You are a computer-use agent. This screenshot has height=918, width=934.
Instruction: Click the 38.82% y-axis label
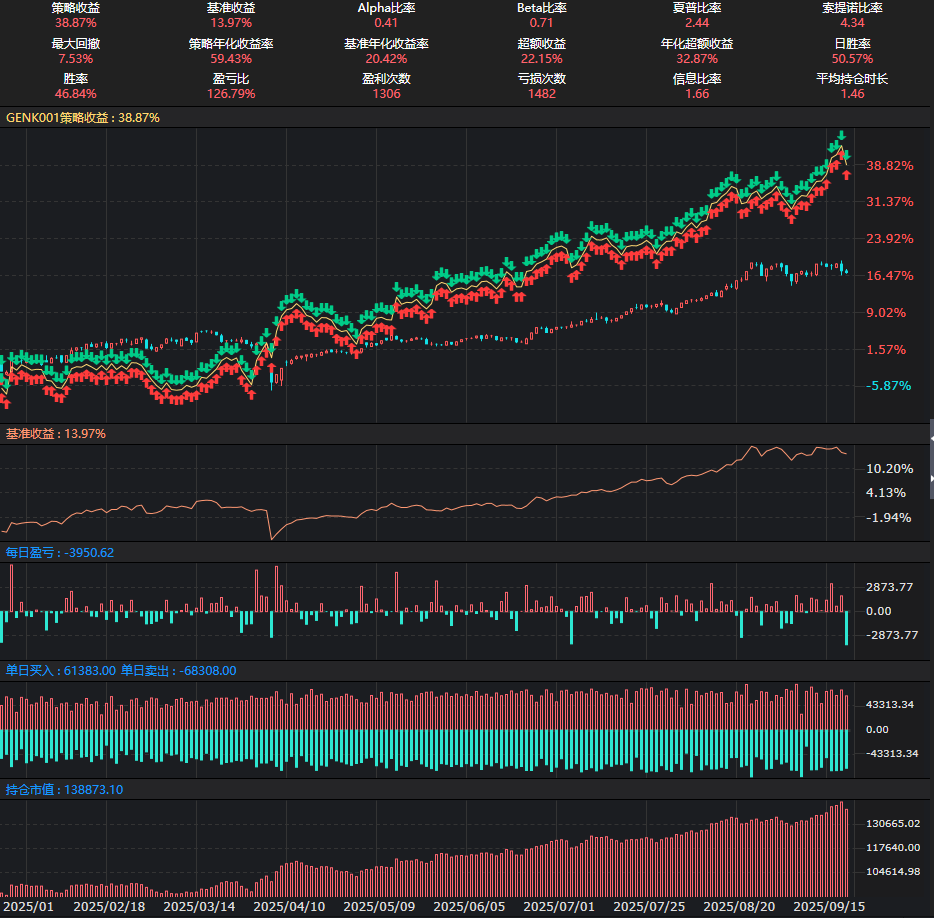pyautogui.click(x=889, y=165)
